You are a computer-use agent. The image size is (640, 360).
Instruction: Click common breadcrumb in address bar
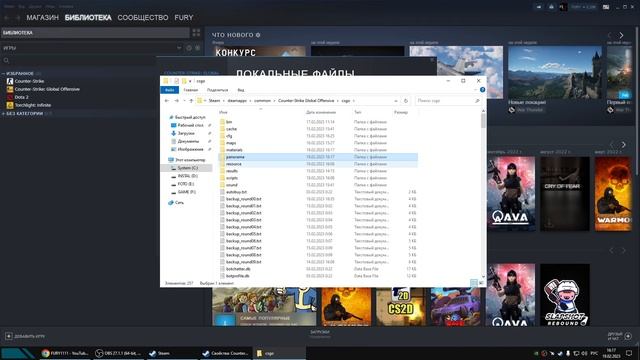point(262,100)
